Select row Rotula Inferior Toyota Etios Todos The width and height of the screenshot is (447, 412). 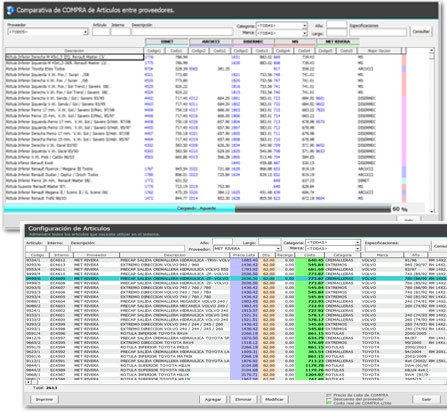(204, 69)
